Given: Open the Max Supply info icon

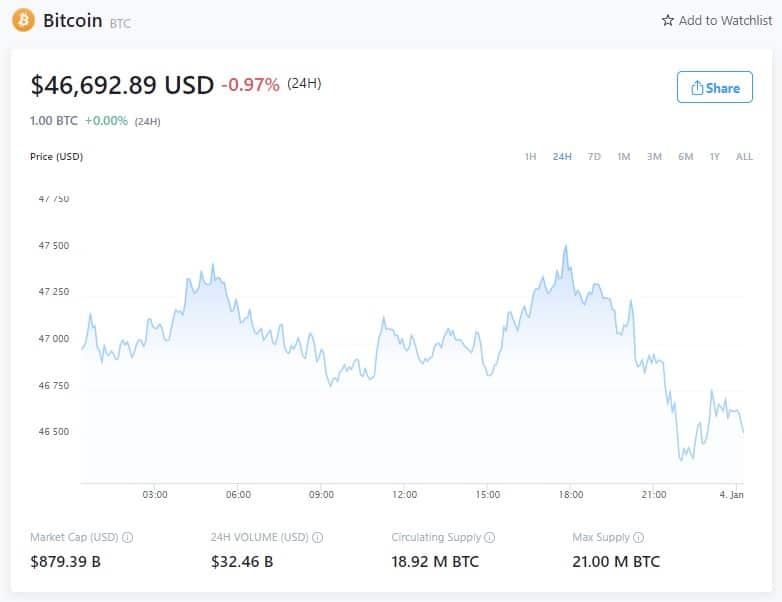Looking at the screenshot, I should [x=638, y=537].
